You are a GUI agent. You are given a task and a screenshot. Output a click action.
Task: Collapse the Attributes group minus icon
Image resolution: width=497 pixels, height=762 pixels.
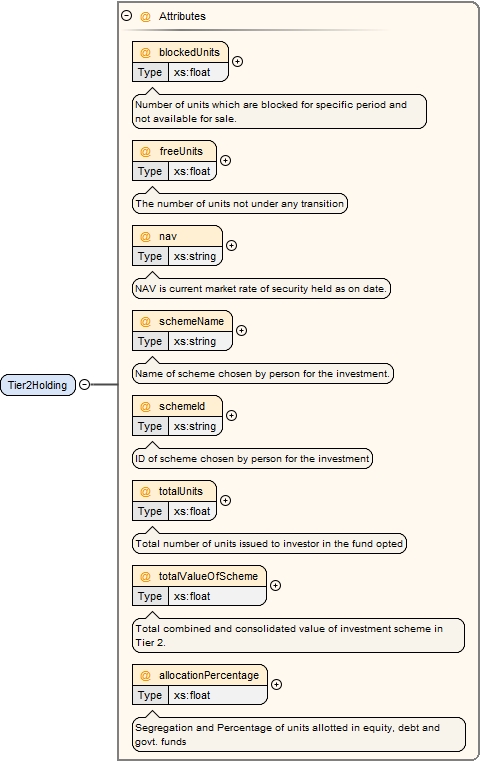tap(127, 16)
